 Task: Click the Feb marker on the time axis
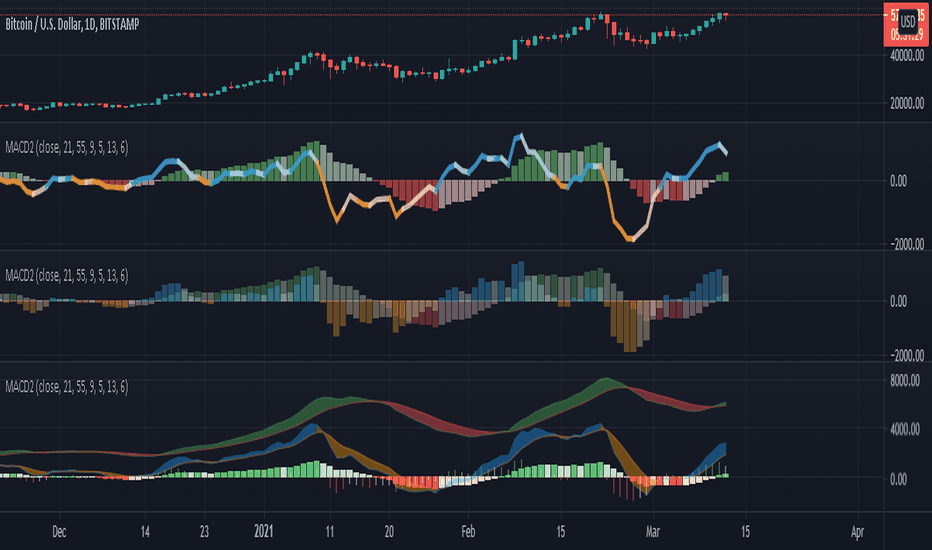468,532
